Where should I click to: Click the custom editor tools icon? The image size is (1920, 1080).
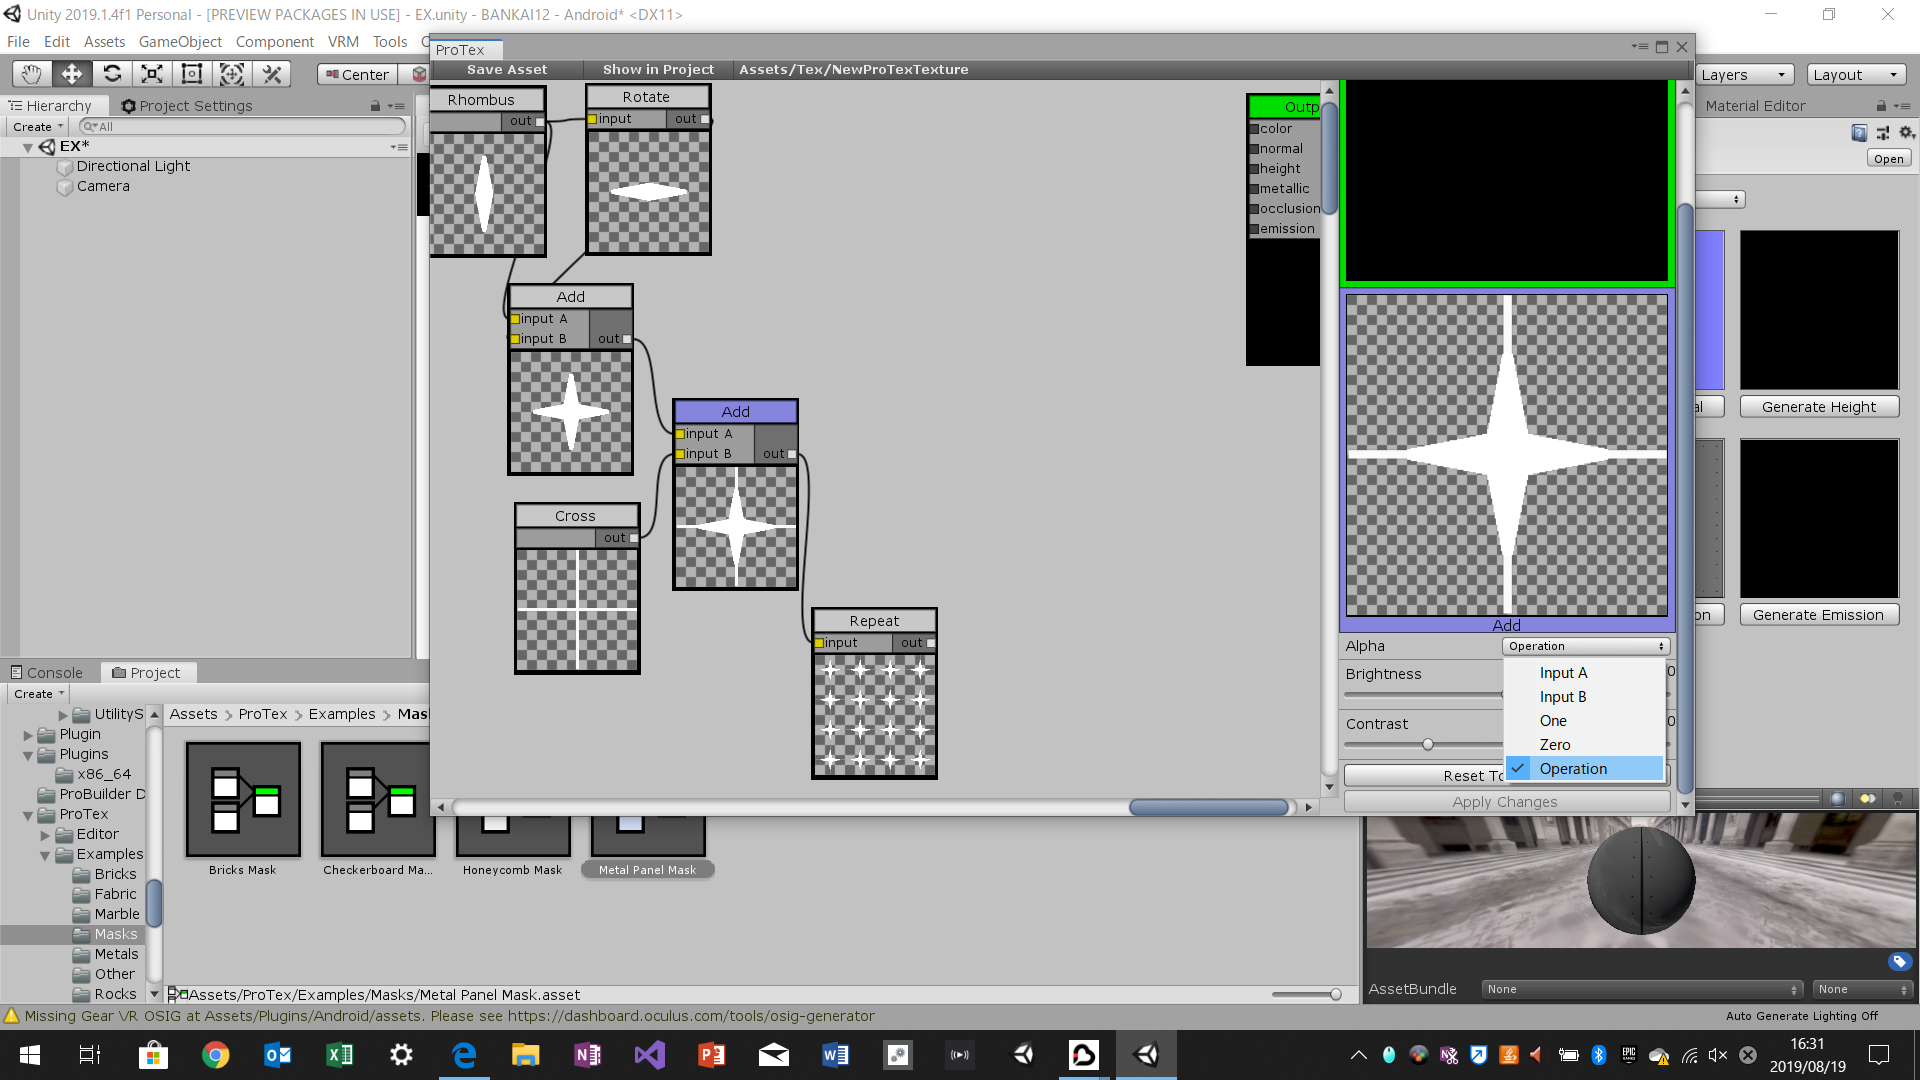[271, 74]
